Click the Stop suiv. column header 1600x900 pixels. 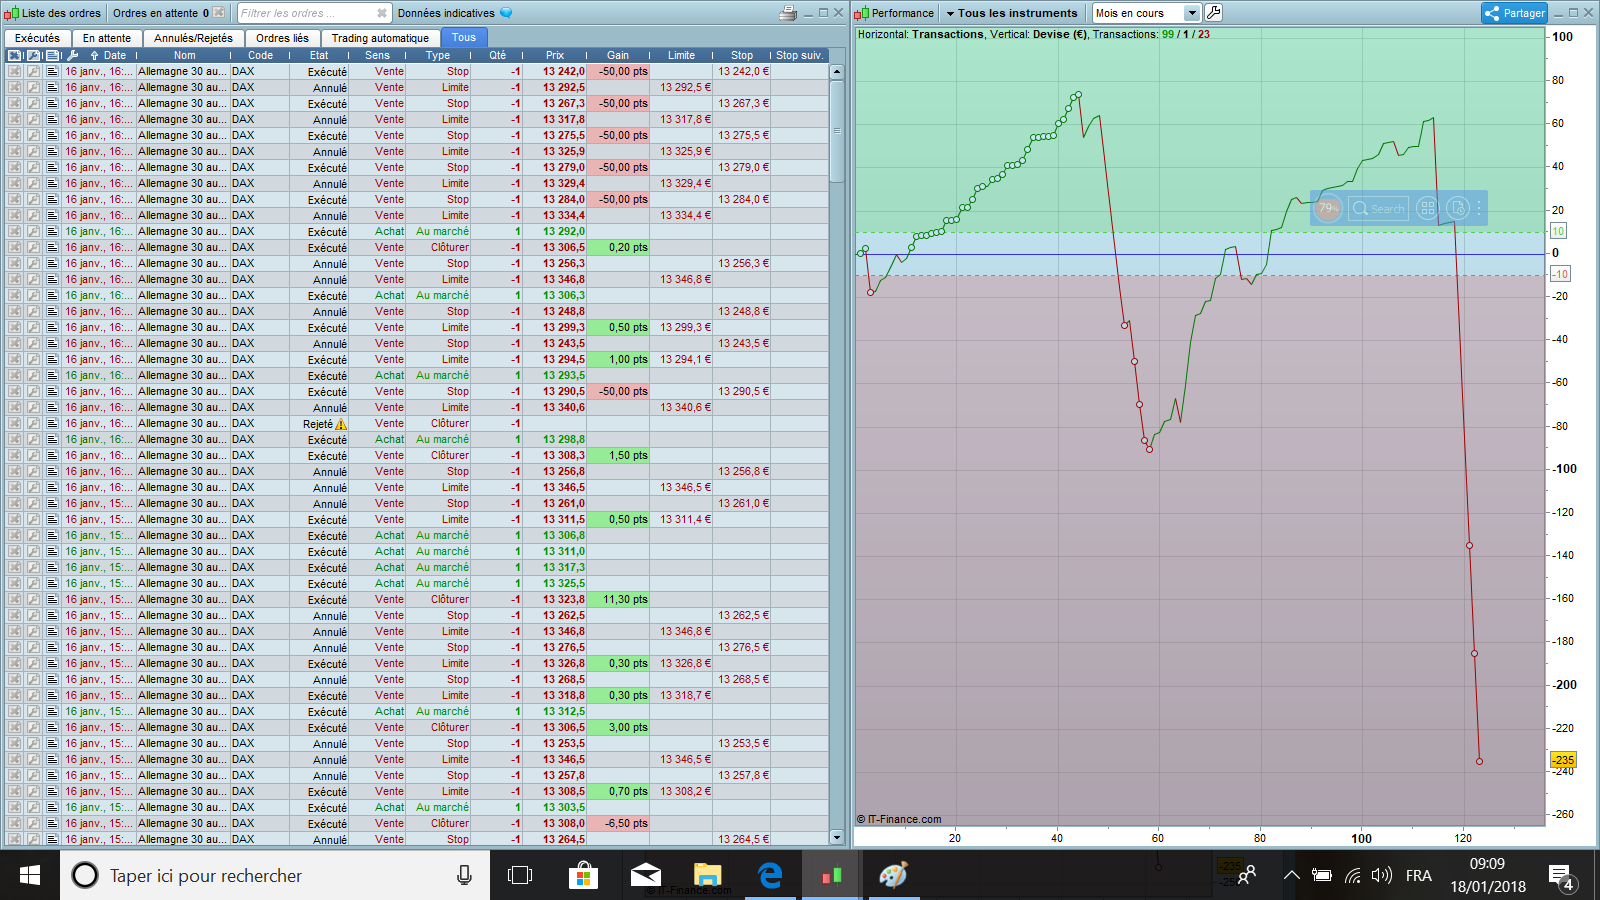coord(799,55)
